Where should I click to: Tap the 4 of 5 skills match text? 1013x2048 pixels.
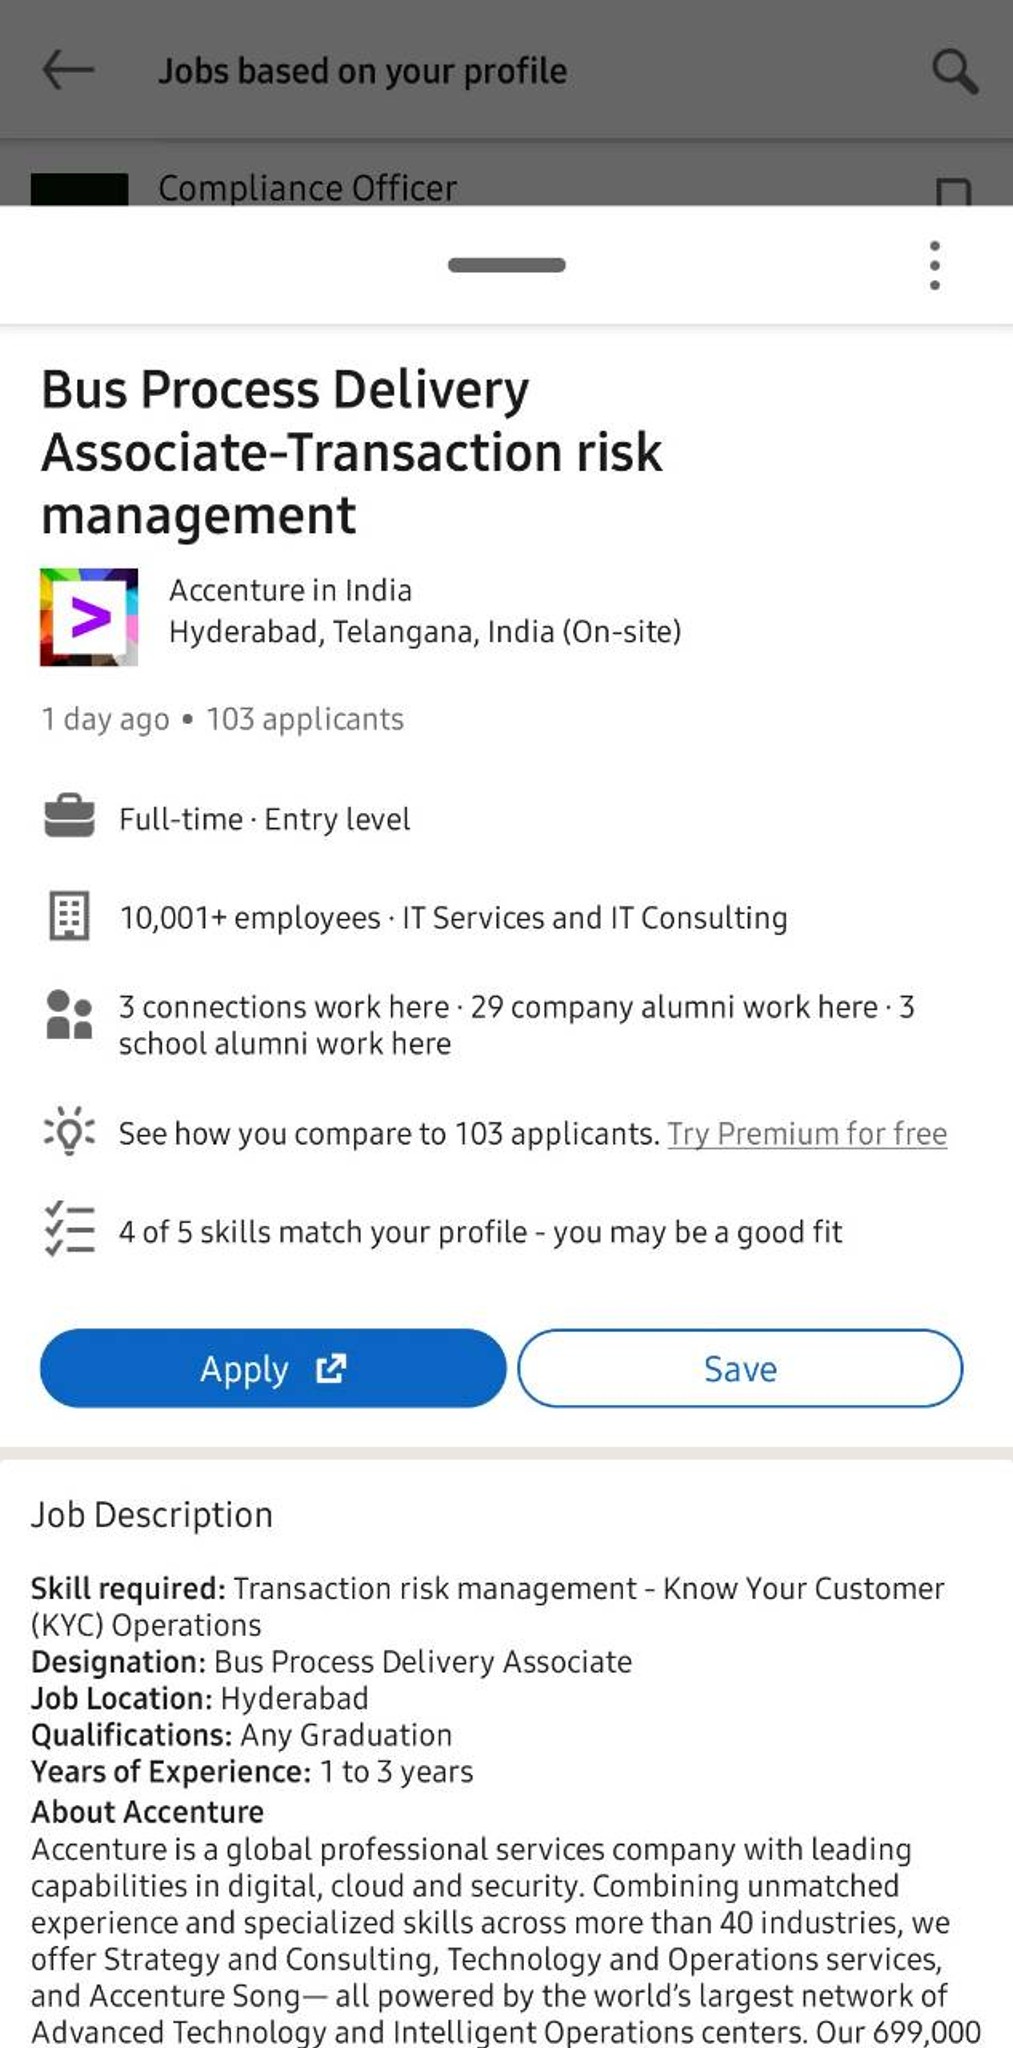[x=480, y=1231]
